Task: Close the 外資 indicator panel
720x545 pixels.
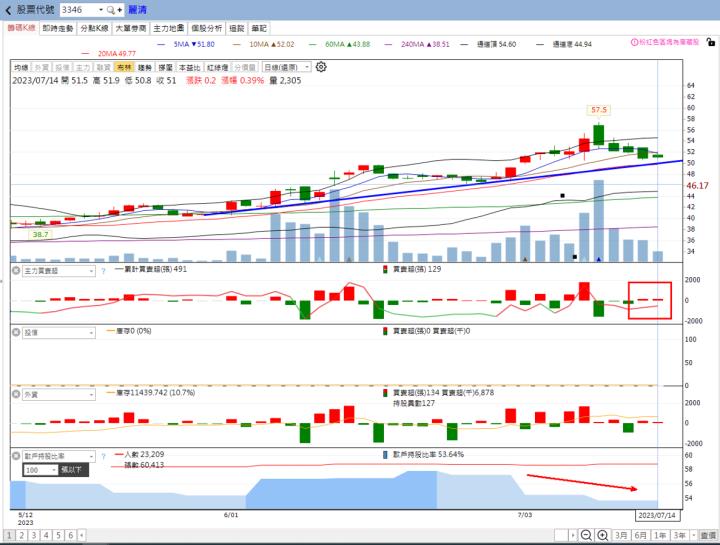Action: [16, 394]
